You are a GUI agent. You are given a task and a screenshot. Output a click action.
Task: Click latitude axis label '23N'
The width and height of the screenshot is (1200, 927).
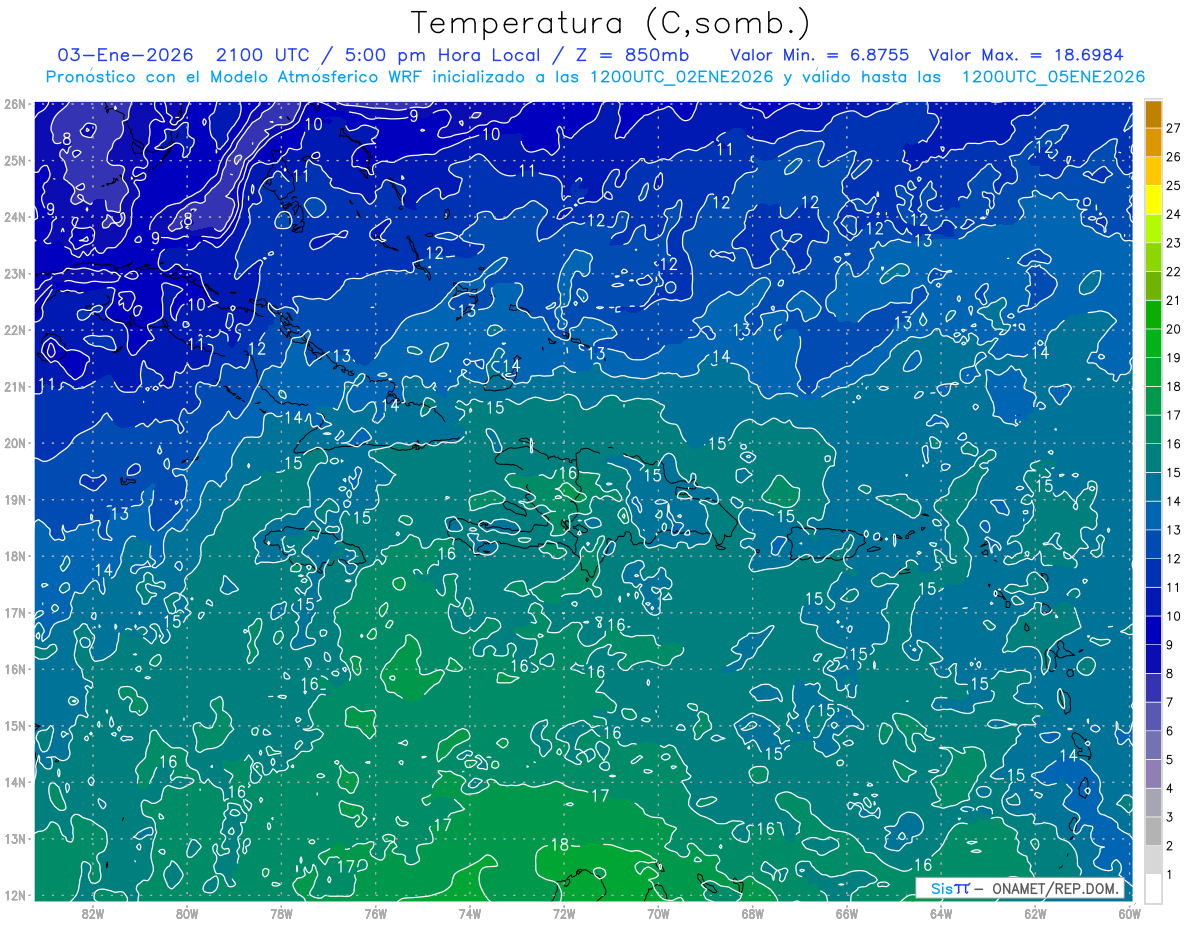click(x=14, y=273)
